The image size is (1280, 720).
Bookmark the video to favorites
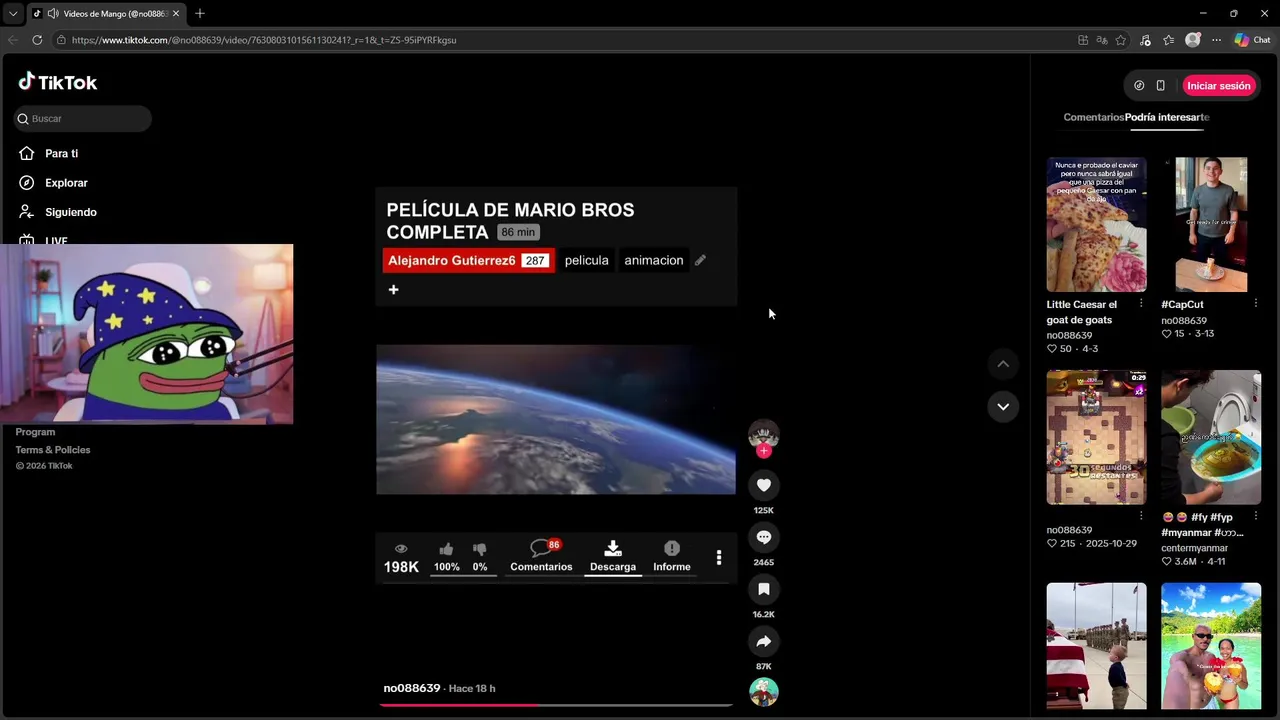[x=764, y=589]
